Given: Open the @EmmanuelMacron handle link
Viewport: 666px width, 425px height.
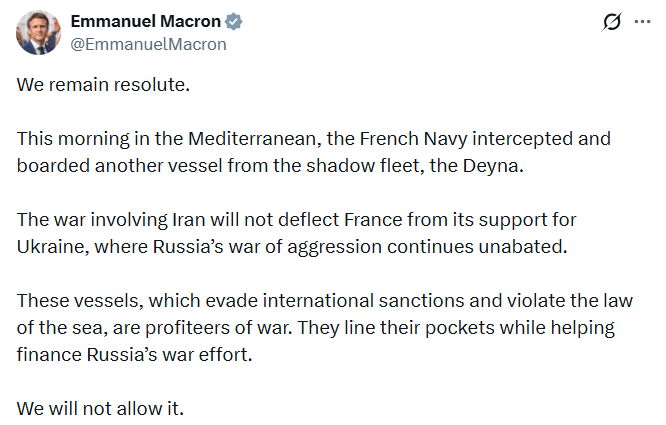Looking at the screenshot, I should pos(148,44).
